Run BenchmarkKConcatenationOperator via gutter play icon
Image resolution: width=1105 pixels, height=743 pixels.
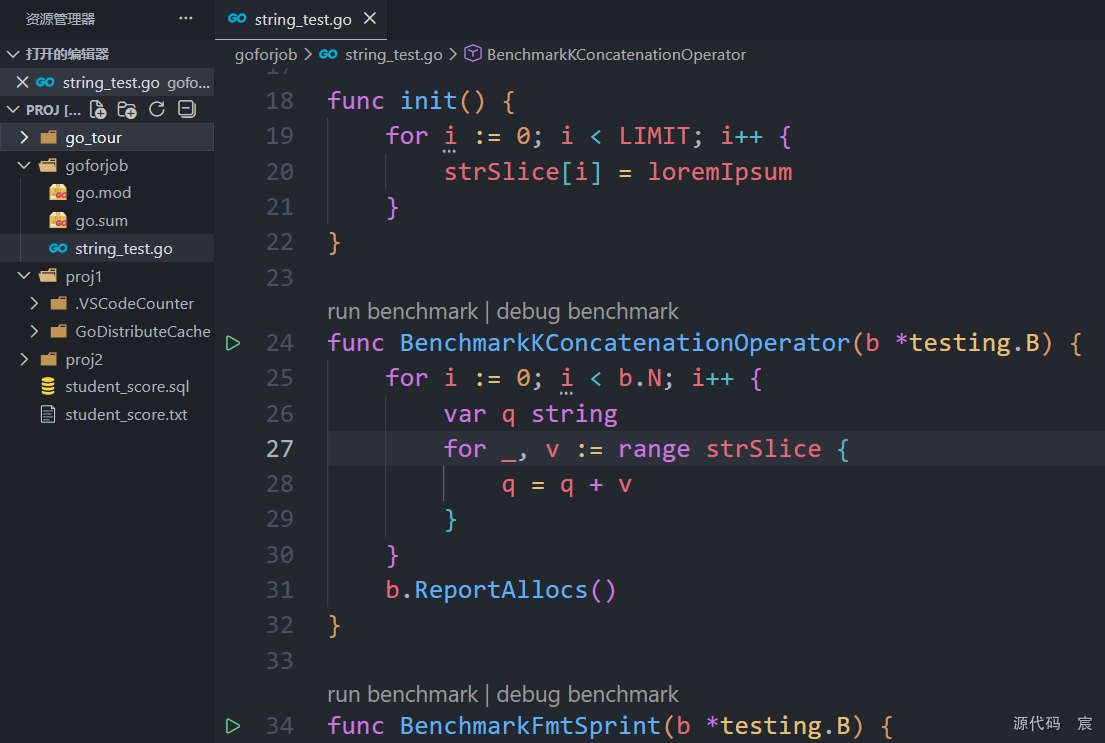click(x=233, y=343)
